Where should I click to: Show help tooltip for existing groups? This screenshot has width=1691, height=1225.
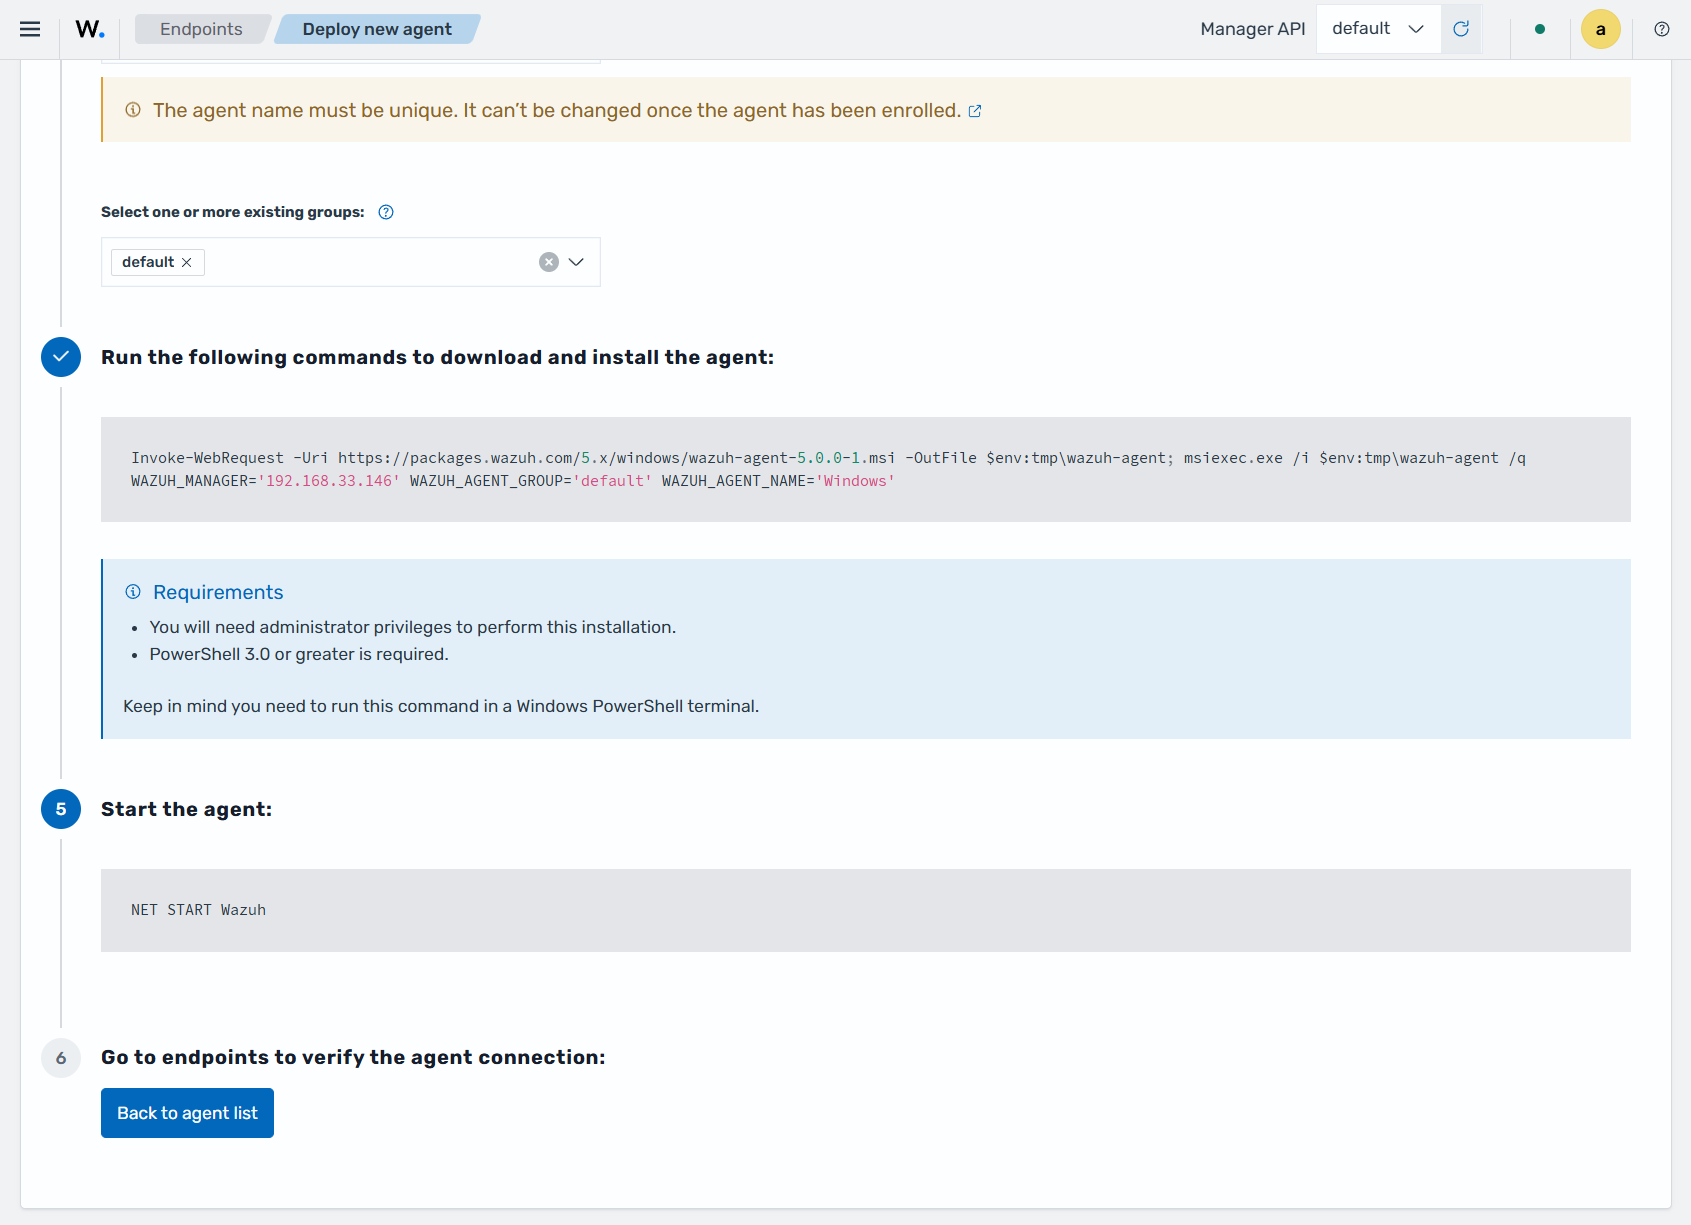click(x=386, y=212)
